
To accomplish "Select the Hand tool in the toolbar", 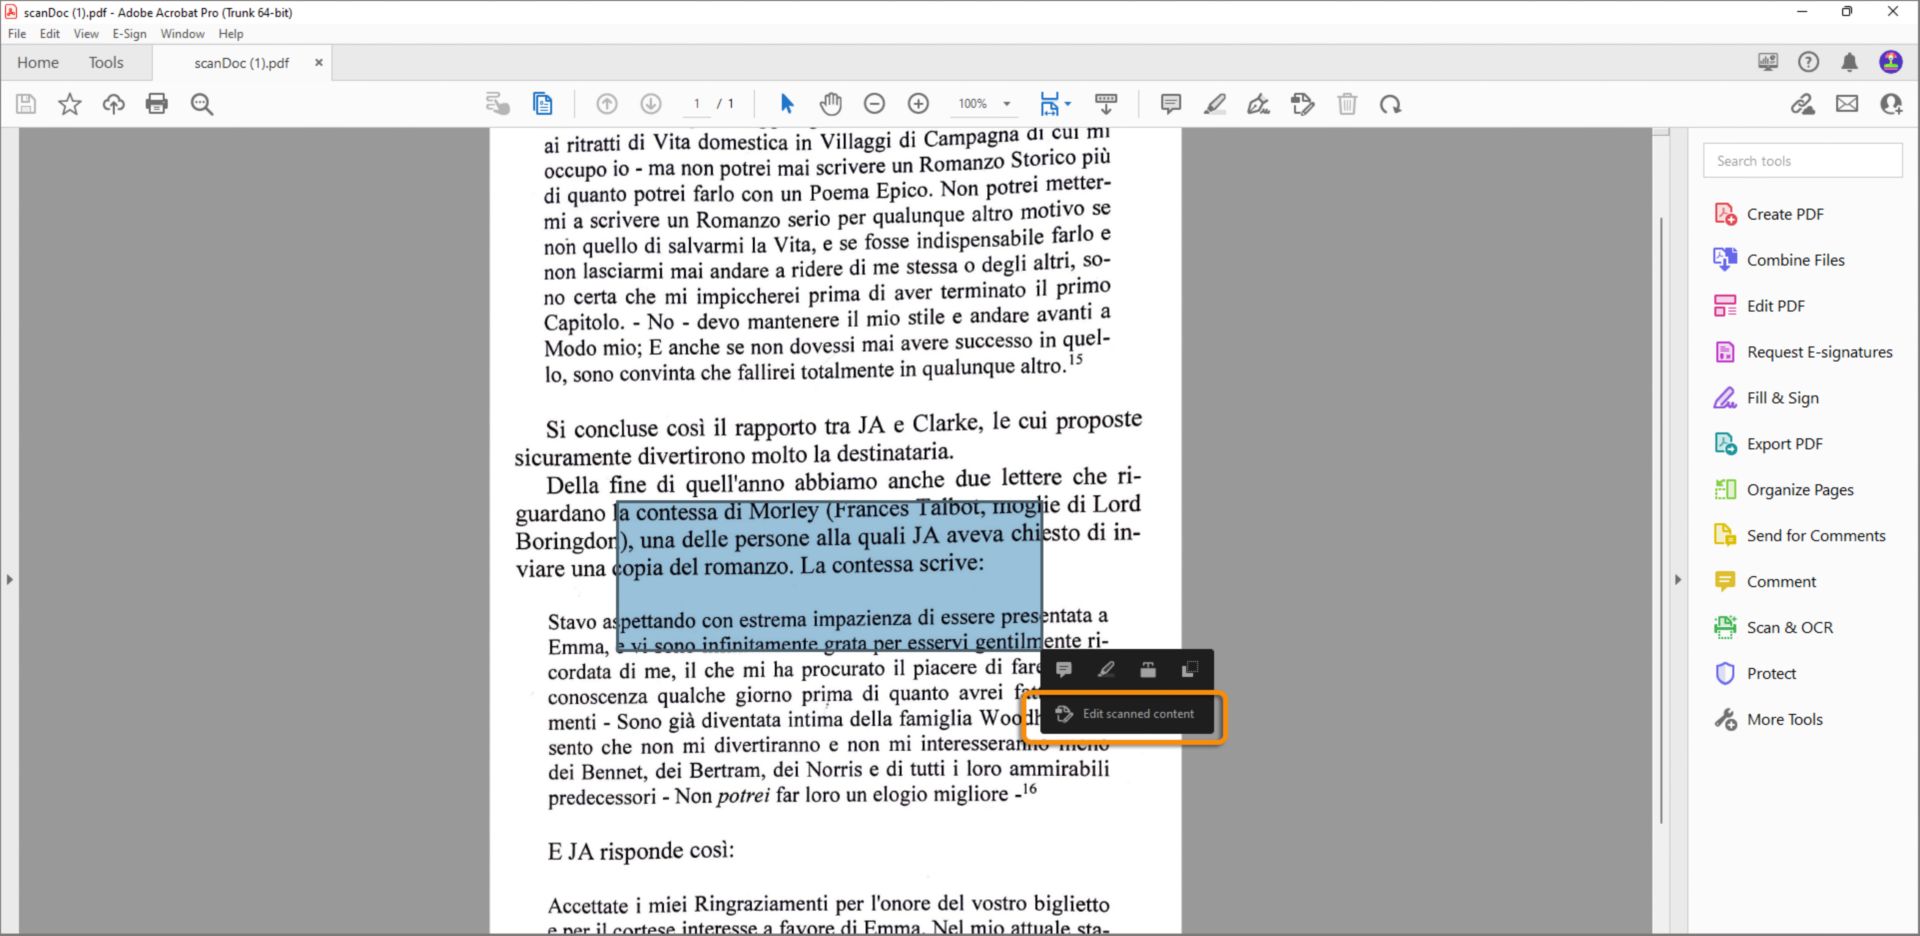I will point(830,103).
